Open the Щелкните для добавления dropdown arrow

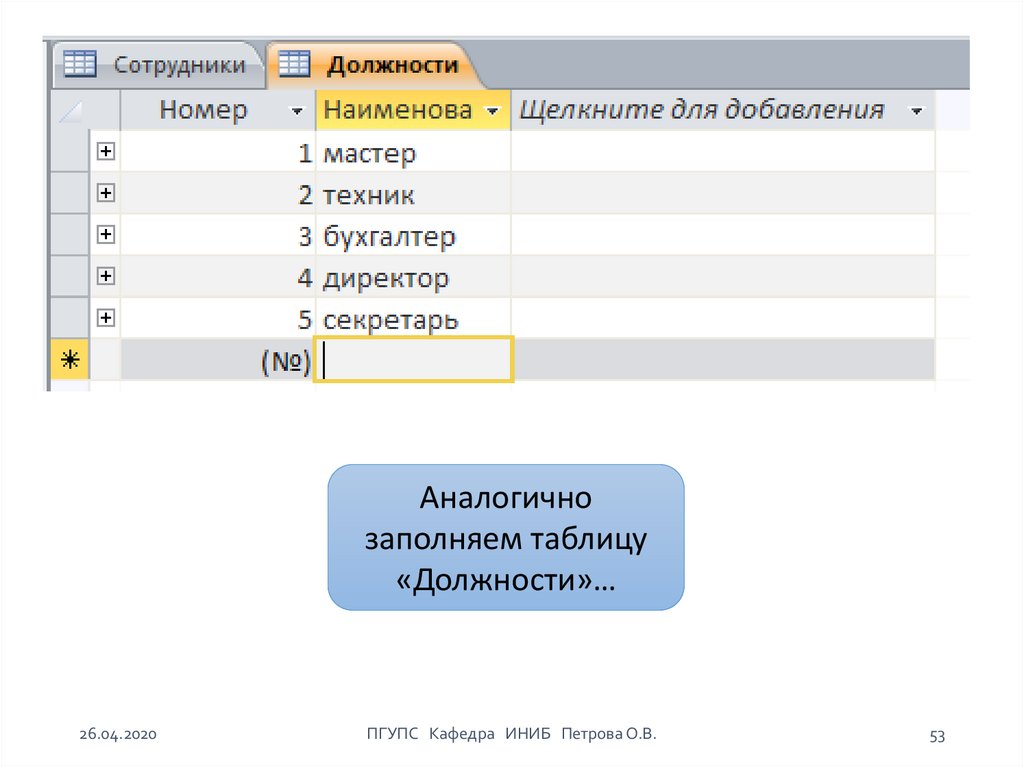point(916,111)
